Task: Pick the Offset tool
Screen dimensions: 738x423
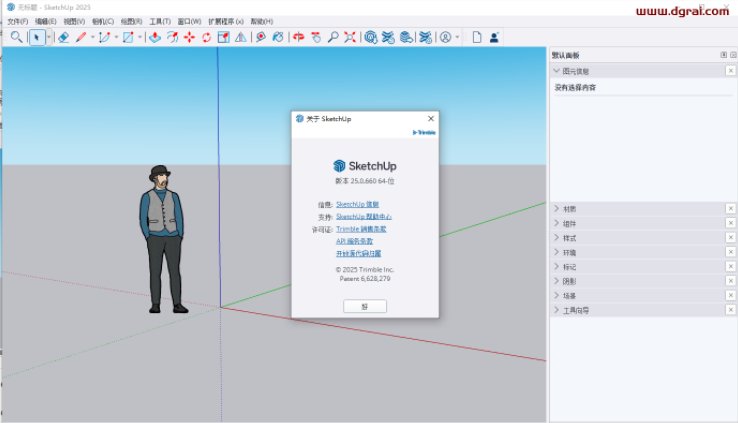Action: pyautogui.click(x=172, y=37)
